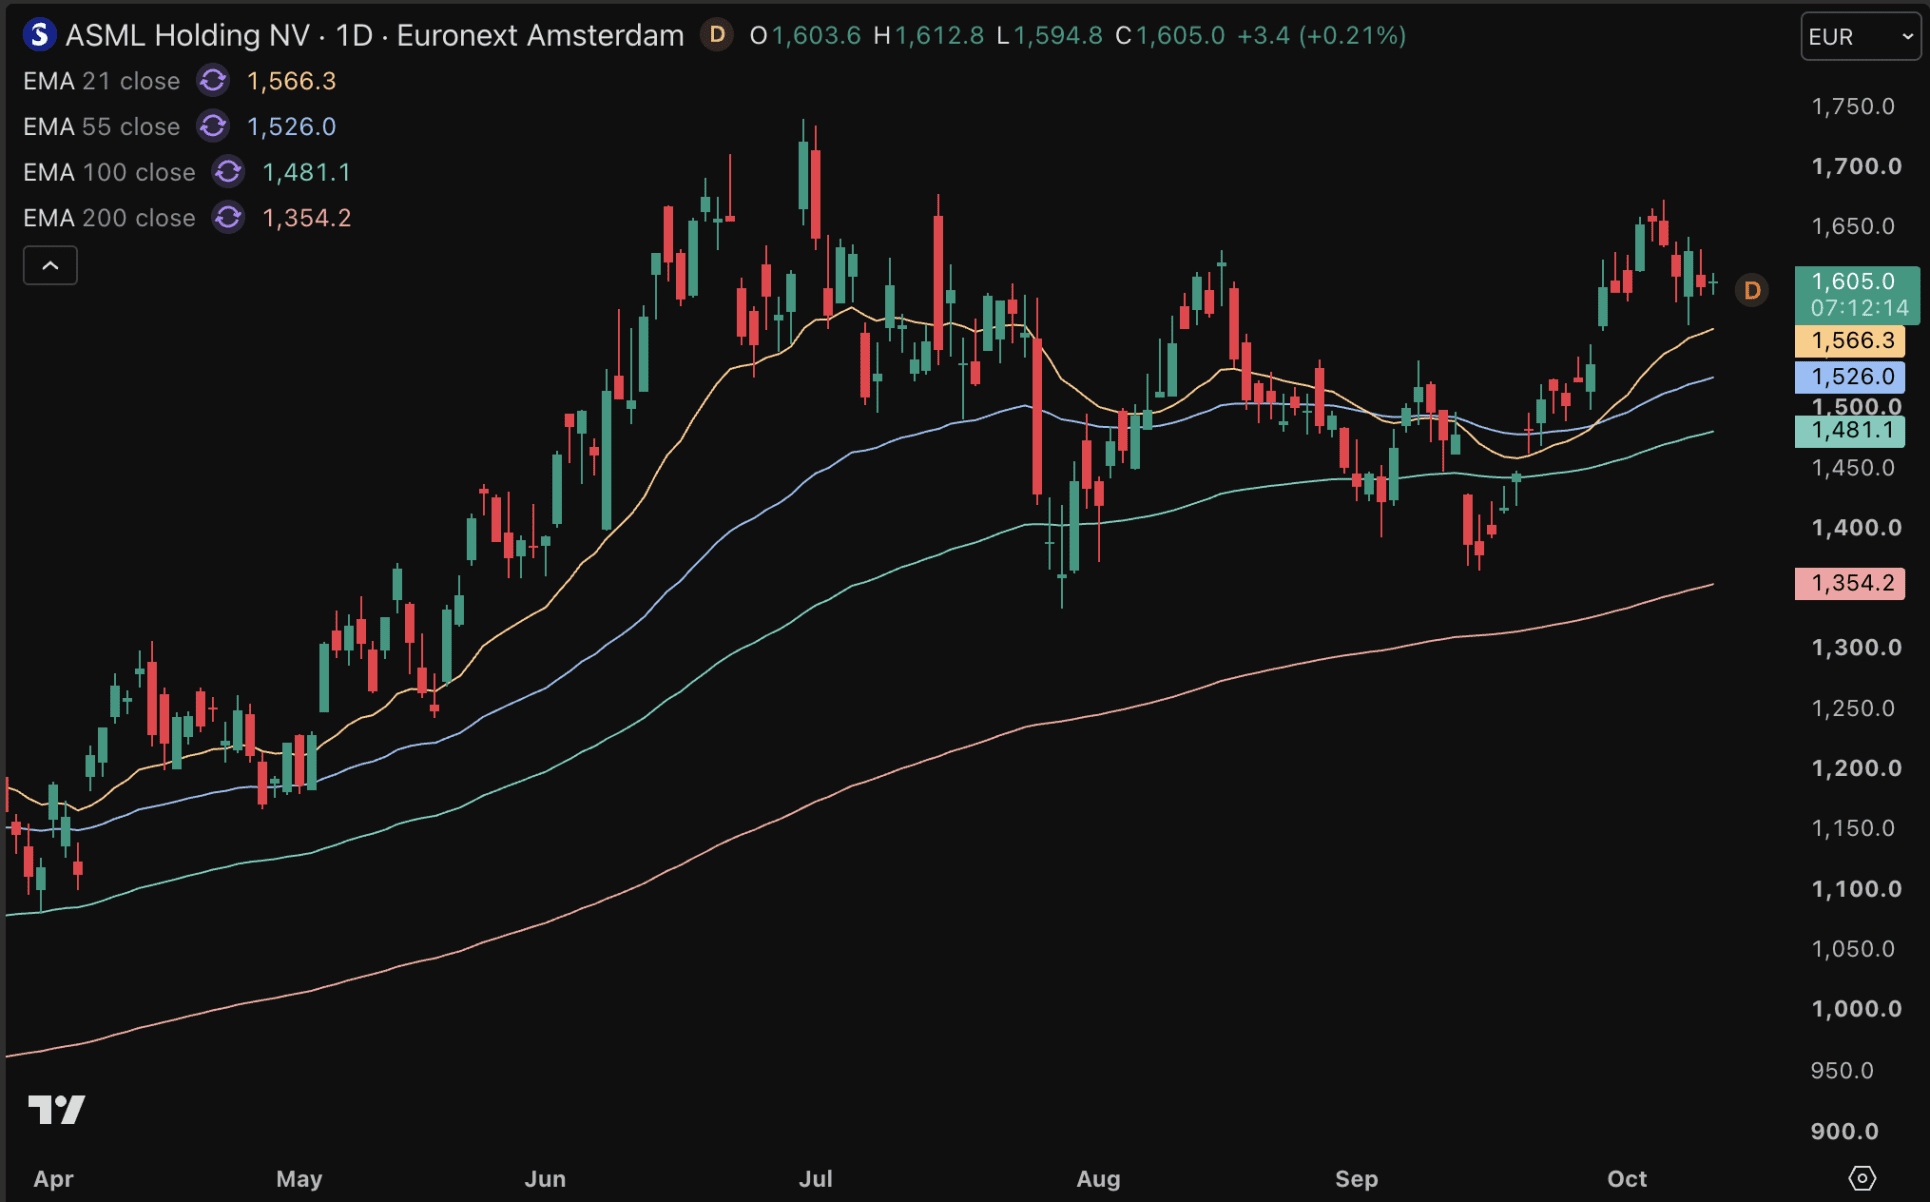Click the open price value 1,603.6
This screenshot has width=1930, height=1202.
[816, 36]
